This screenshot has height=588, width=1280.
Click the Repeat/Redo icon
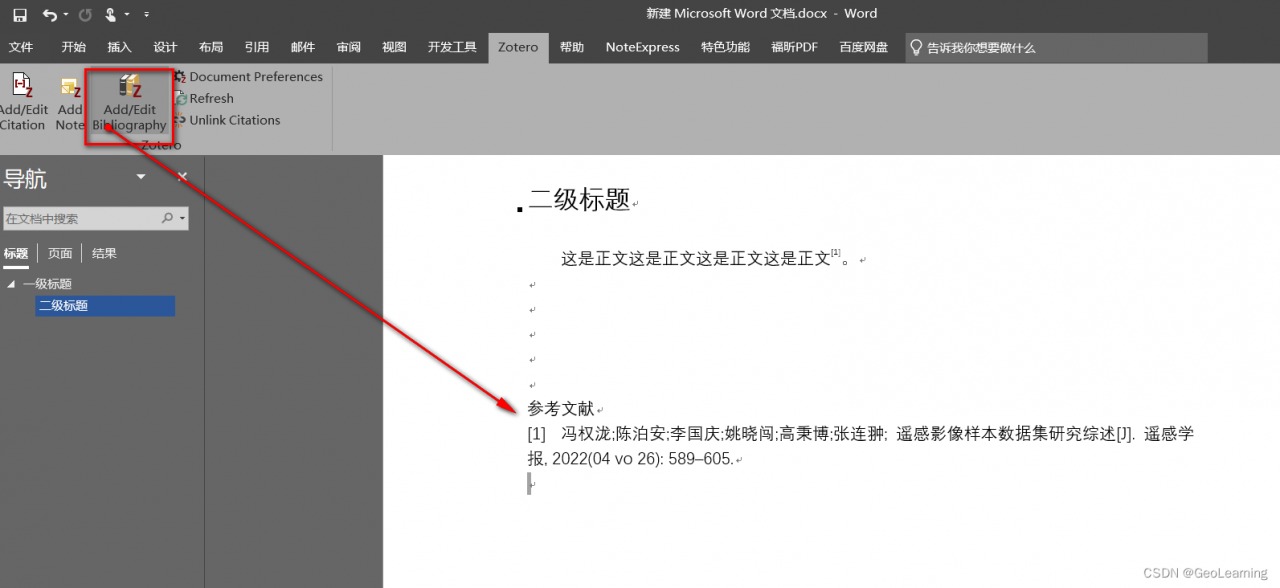[86, 13]
